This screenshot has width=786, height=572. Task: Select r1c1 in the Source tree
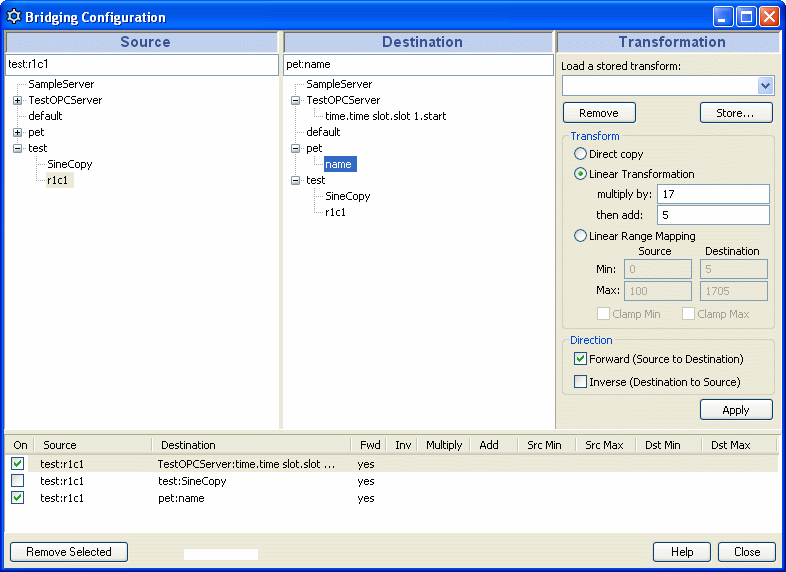coord(58,180)
